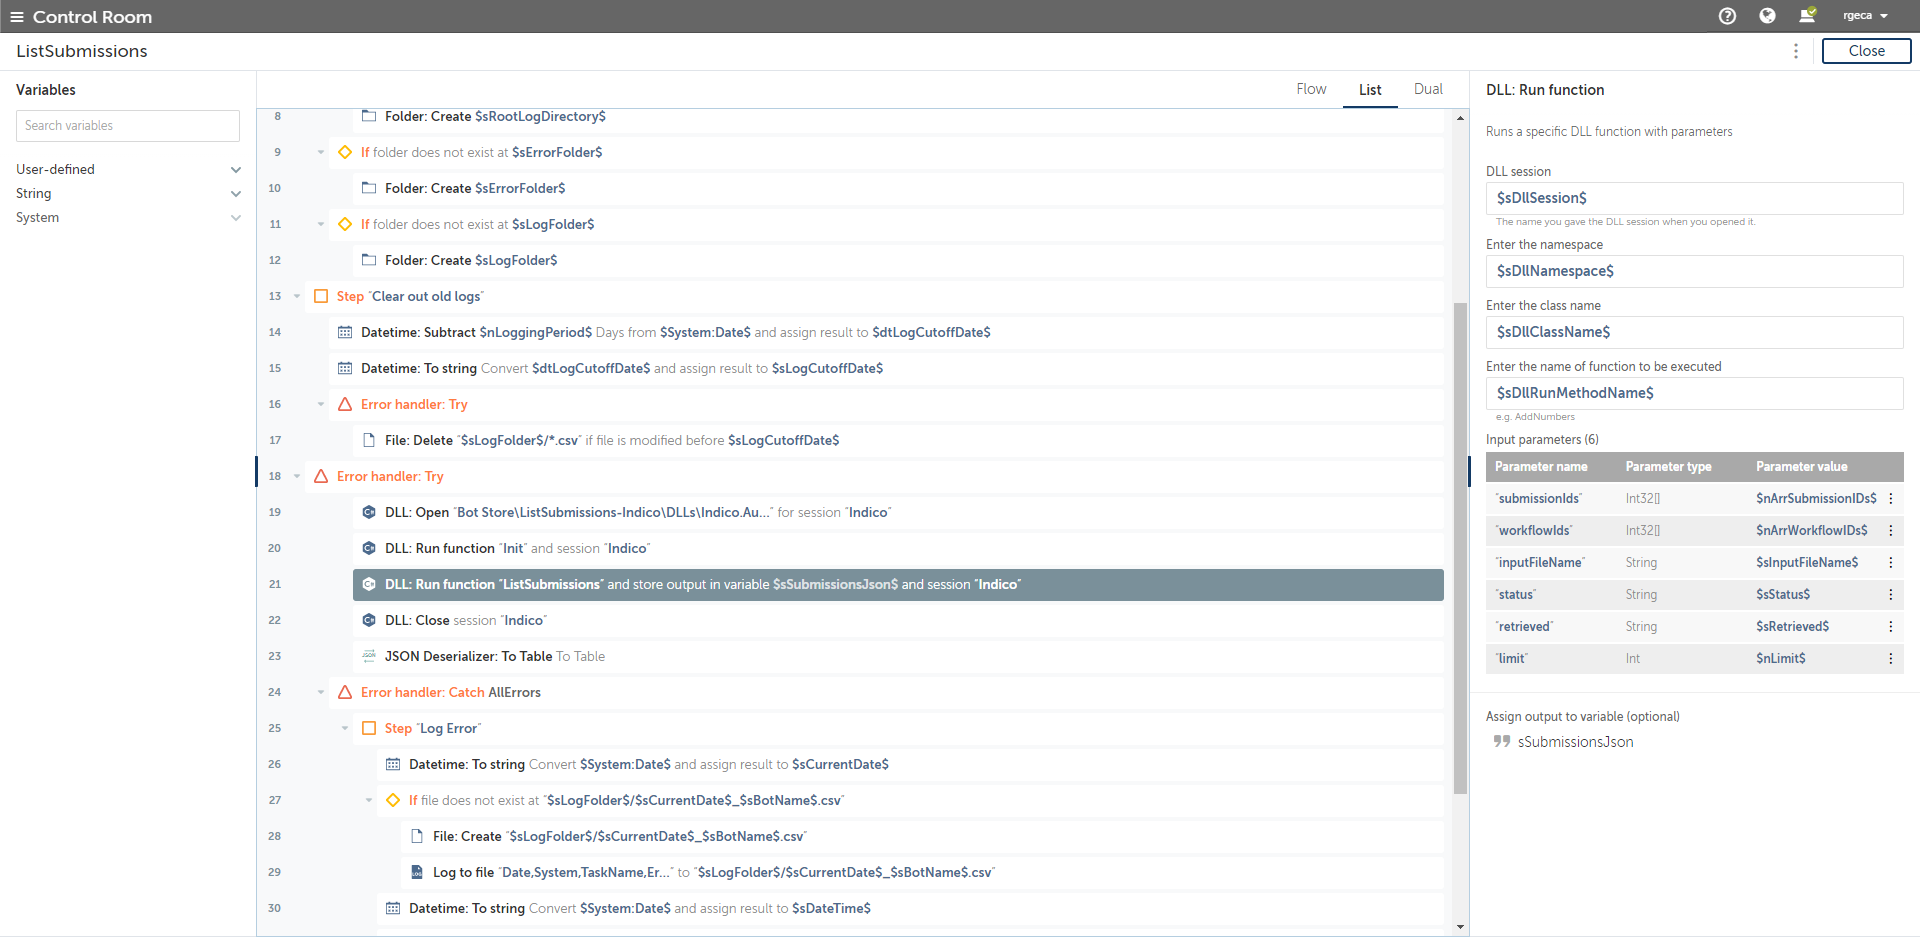Viewport: 1920px width, 937px height.
Task: Collapse the If block on line 9
Action: (x=321, y=152)
